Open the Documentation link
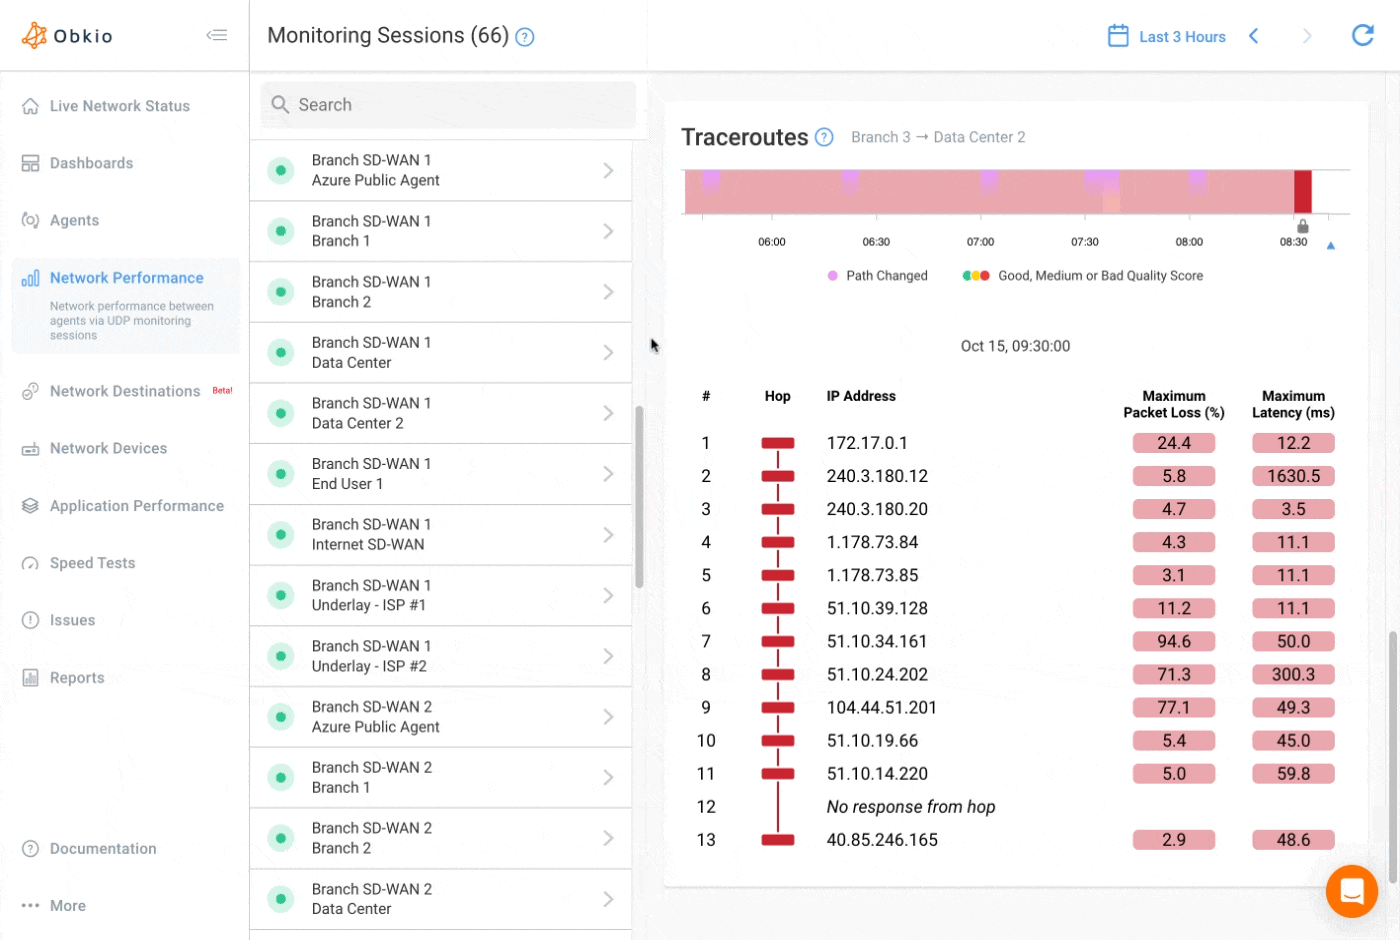Screen dimensions: 1400x940 click(103, 848)
